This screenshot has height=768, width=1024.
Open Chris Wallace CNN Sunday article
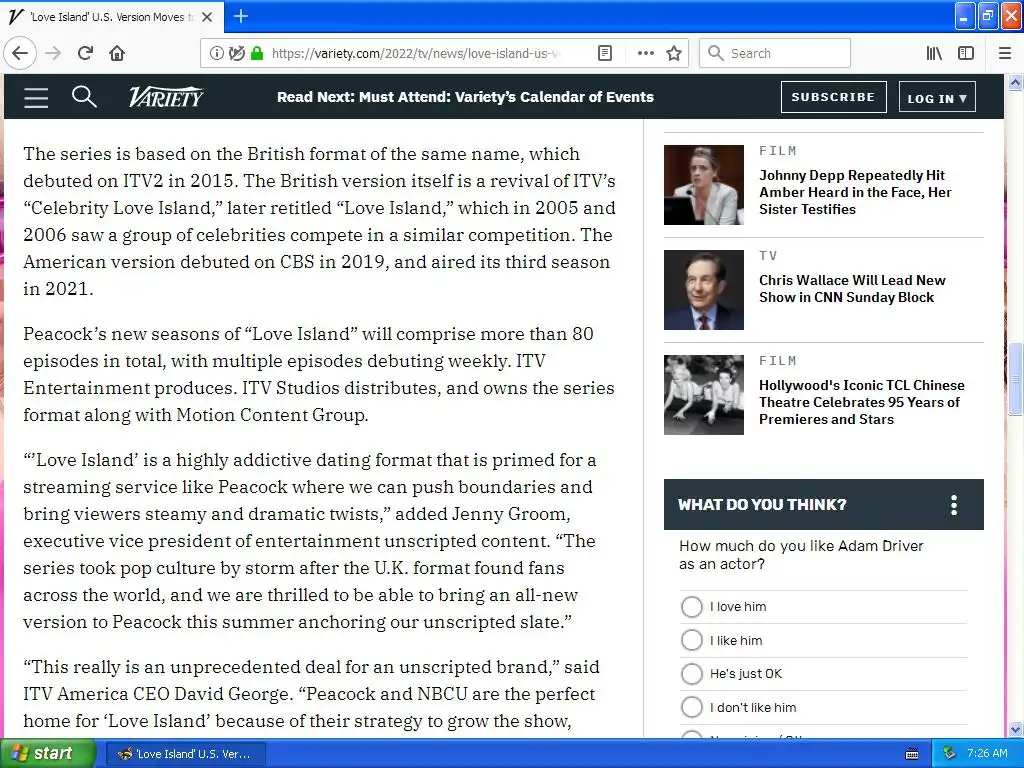(x=852, y=289)
